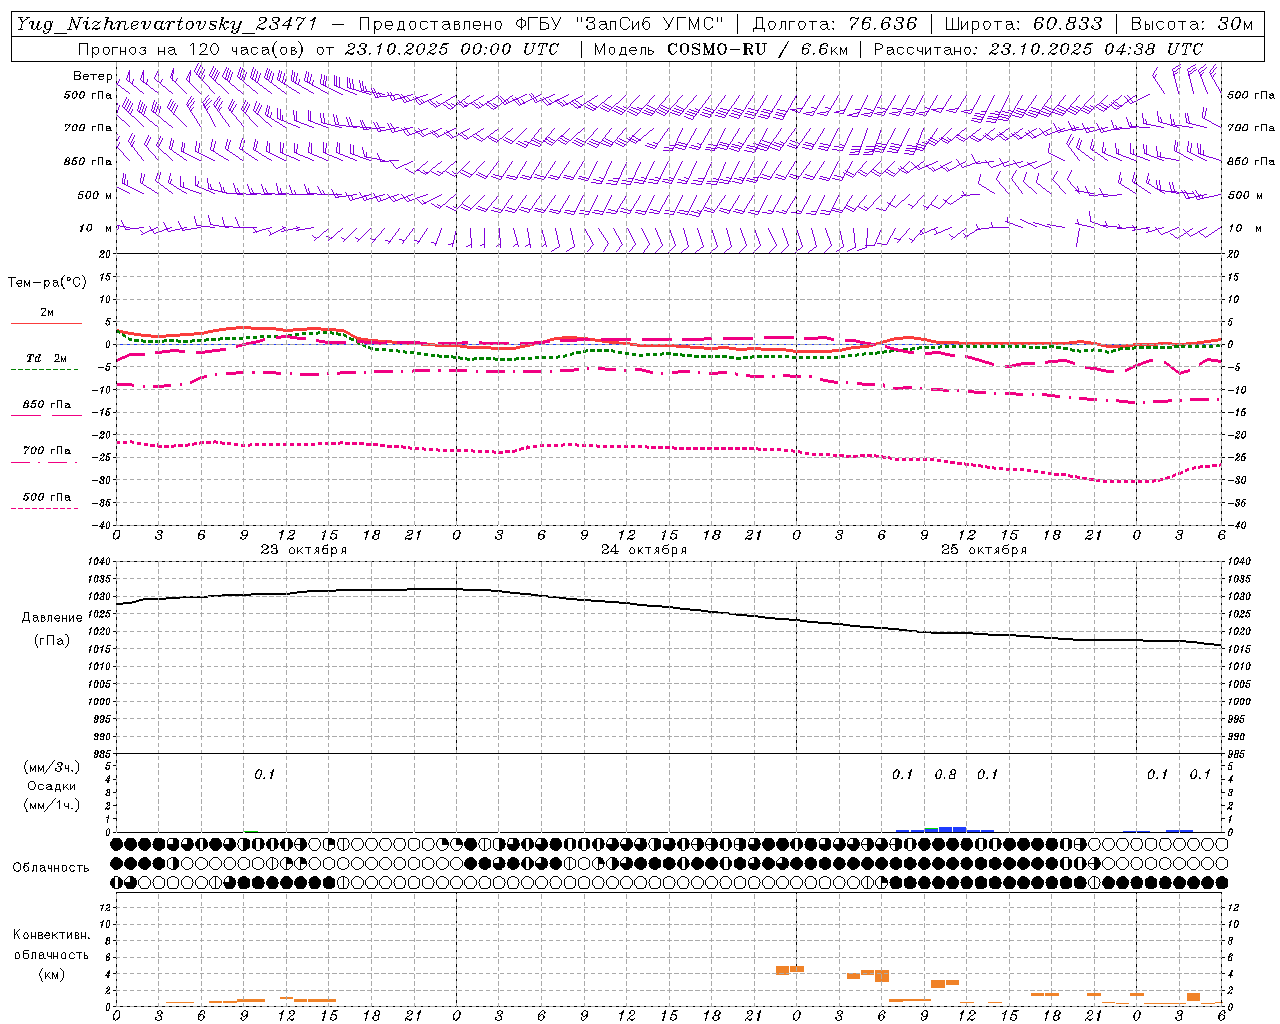The height and width of the screenshot is (1024, 1280).
Task: Click the 23 октября date label
Action: (304, 550)
